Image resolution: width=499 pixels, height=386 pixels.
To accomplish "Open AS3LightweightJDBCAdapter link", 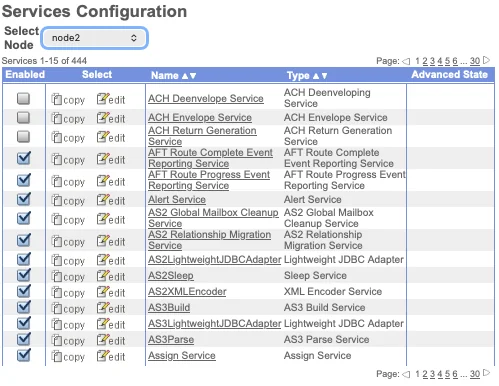I will [x=215, y=324].
